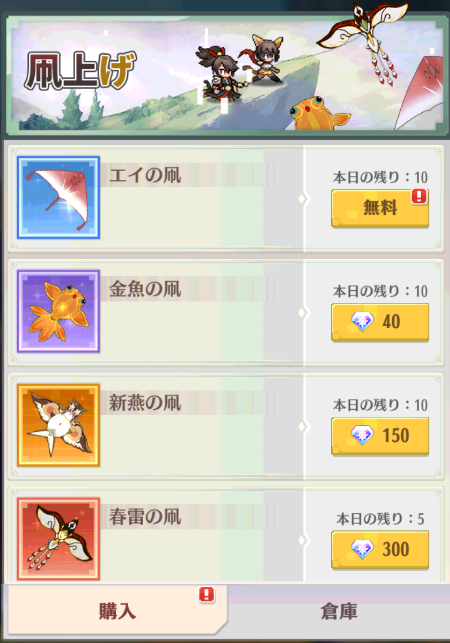
Task: Click the 凧上げ event banner
Action: 227,75
